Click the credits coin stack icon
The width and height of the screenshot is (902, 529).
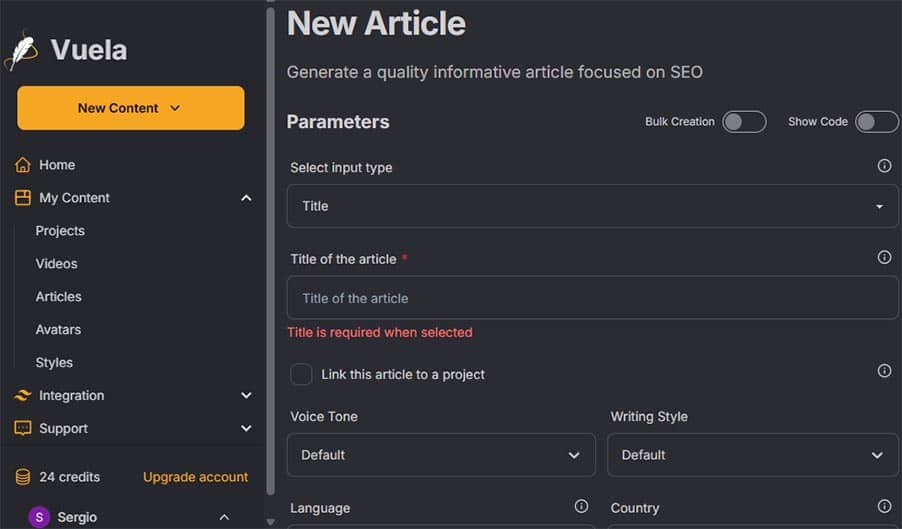pos(23,477)
